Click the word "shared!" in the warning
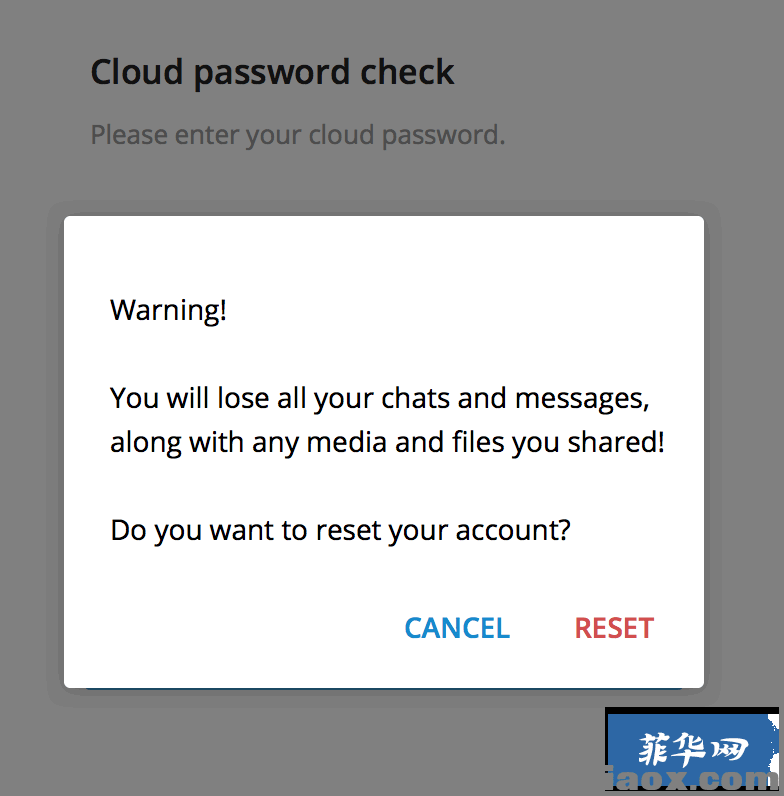784x796 pixels. point(616,442)
